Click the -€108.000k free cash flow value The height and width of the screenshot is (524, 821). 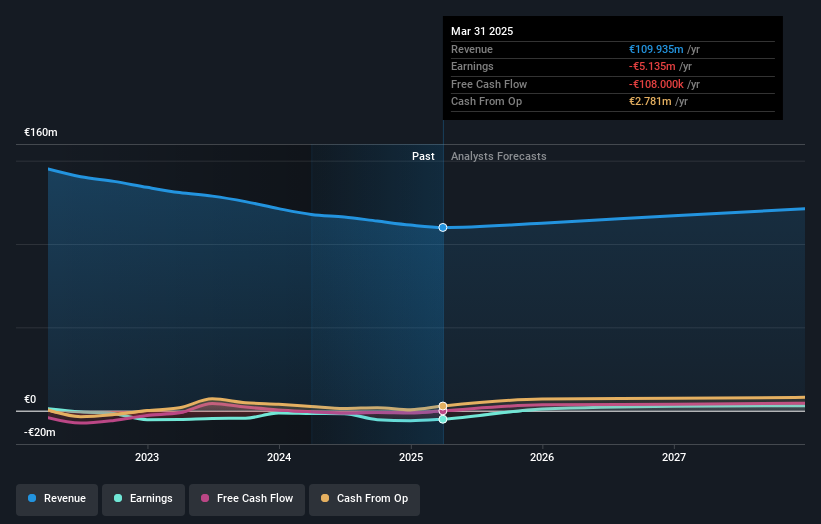coord(656,84)
